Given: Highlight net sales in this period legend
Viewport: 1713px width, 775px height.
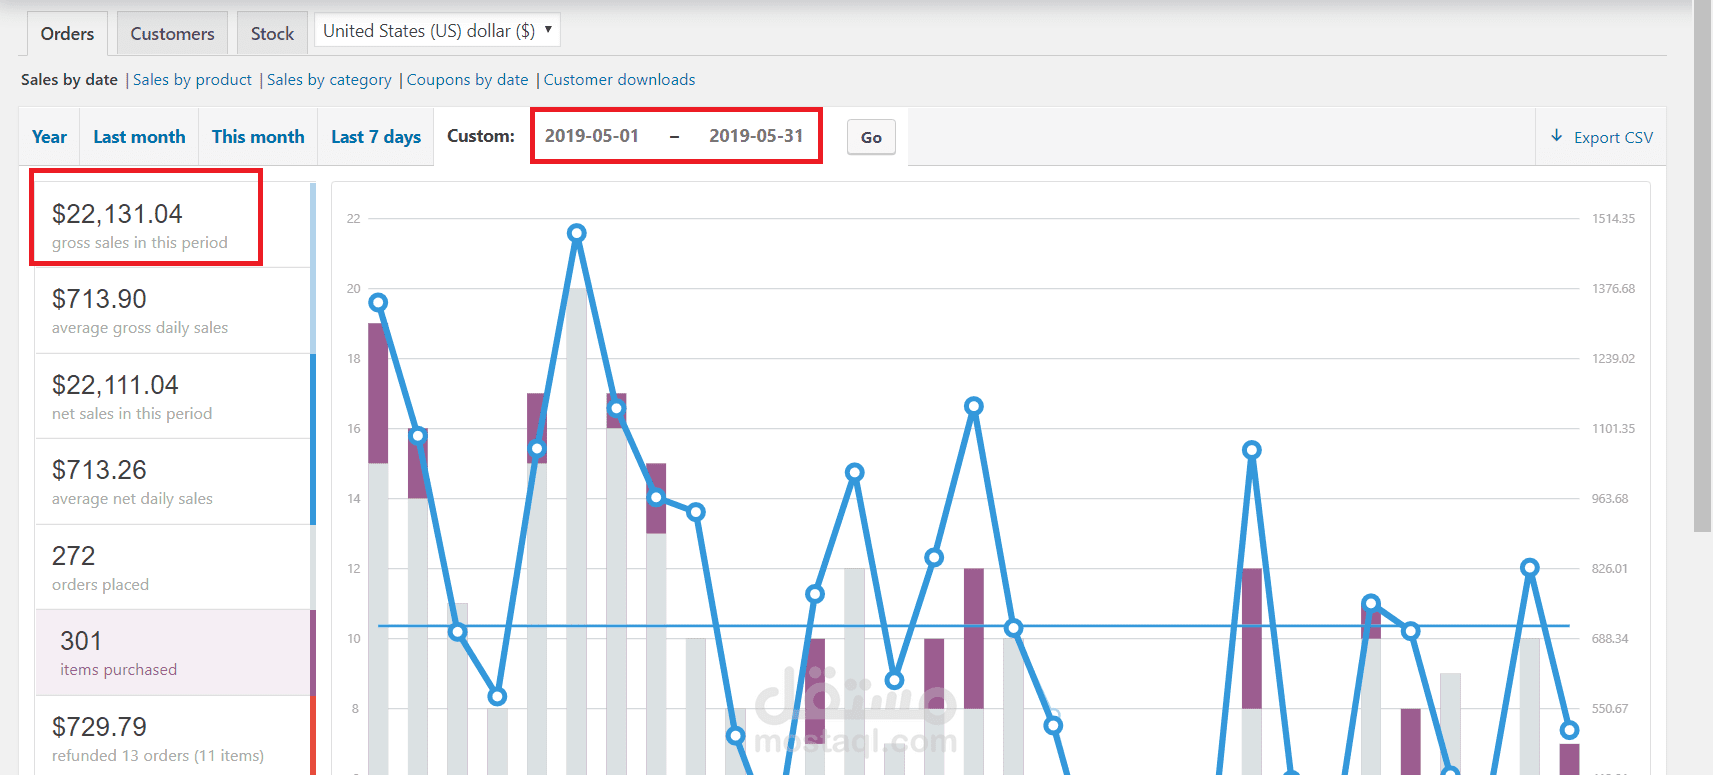Looking at the screenshot, I should point(175,397).
